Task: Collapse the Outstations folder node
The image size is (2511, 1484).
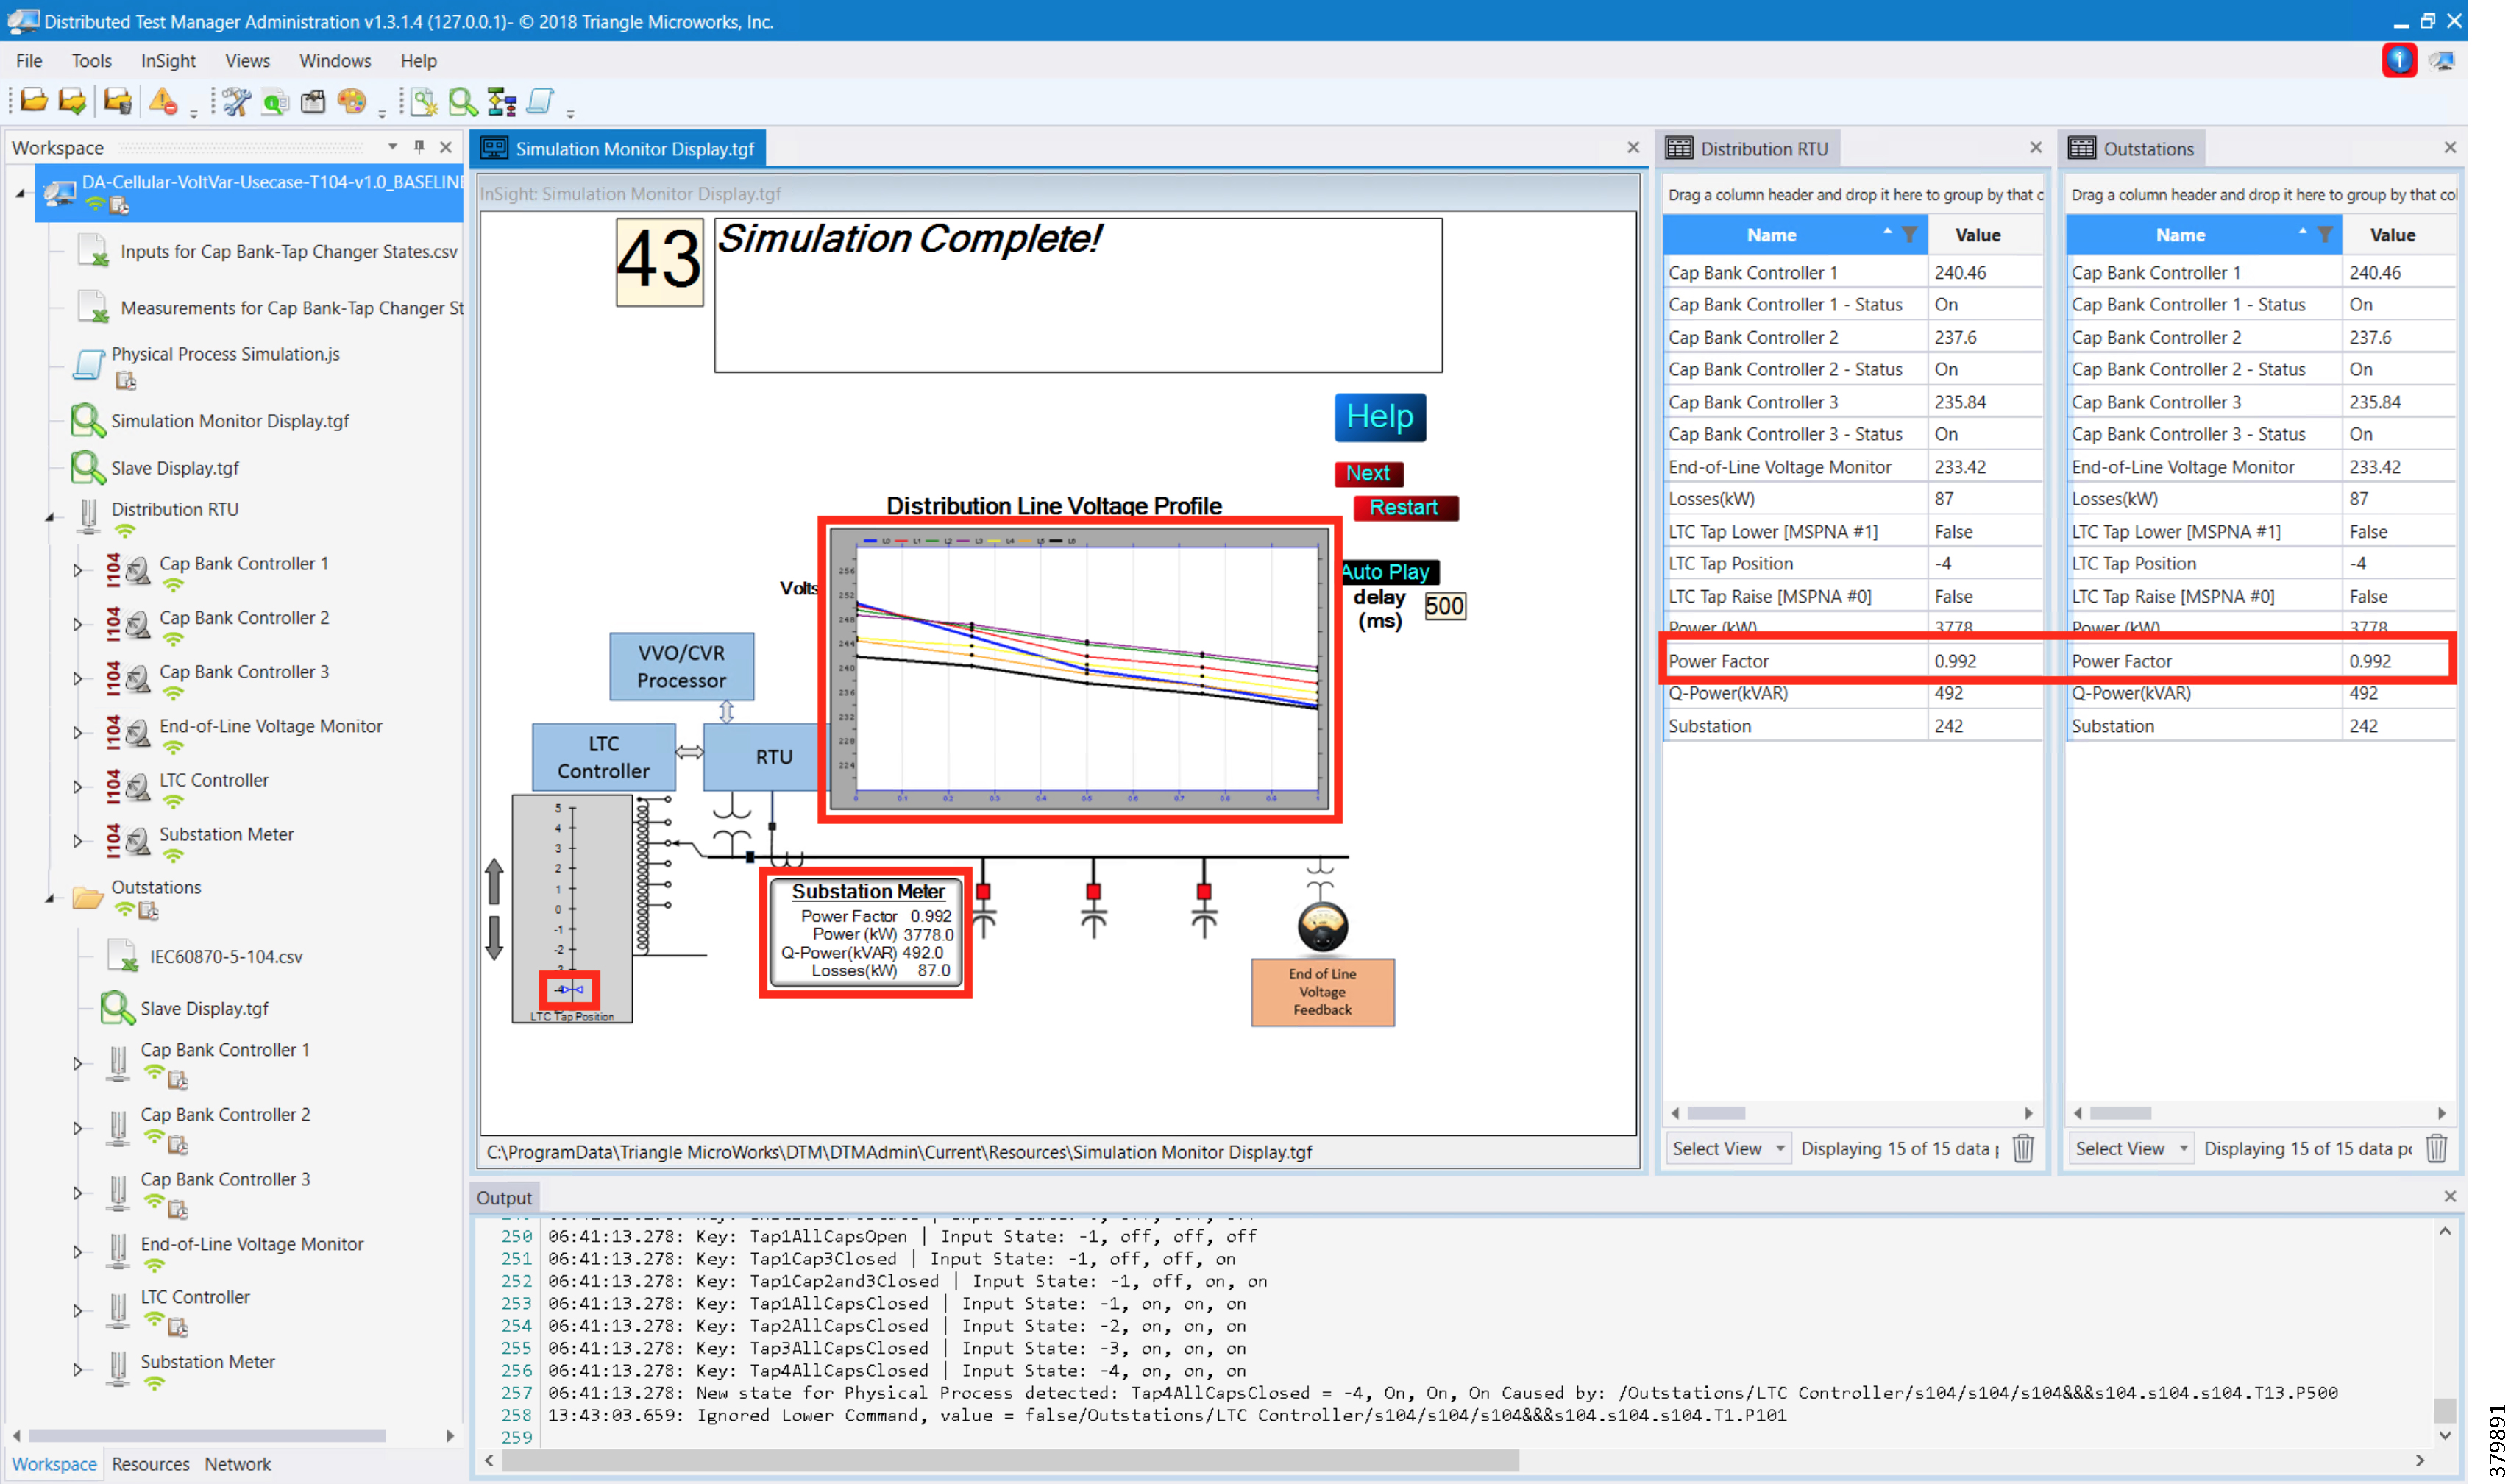Action: 49,898
